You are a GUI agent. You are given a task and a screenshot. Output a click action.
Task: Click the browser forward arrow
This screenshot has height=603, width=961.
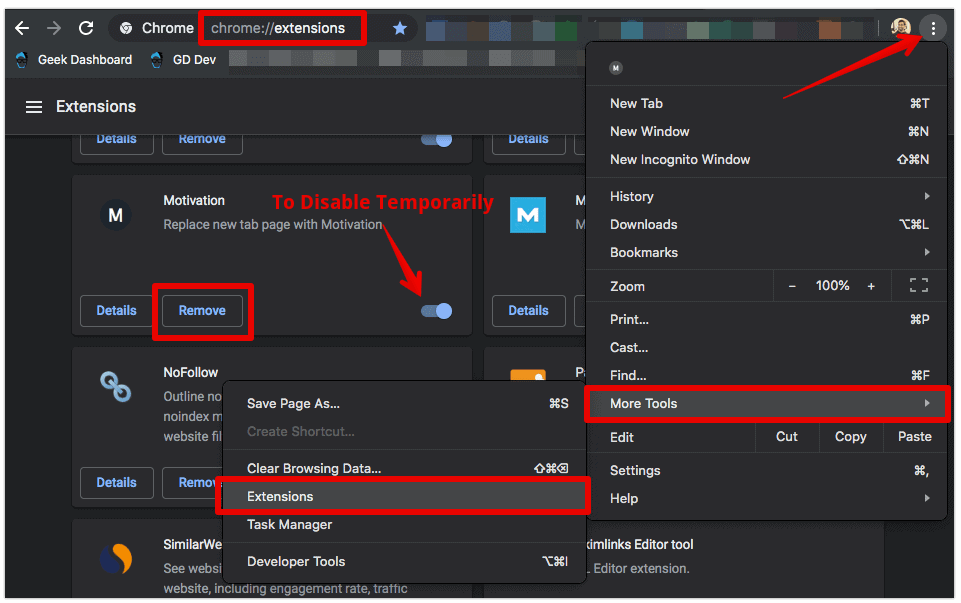pos(54,28)
